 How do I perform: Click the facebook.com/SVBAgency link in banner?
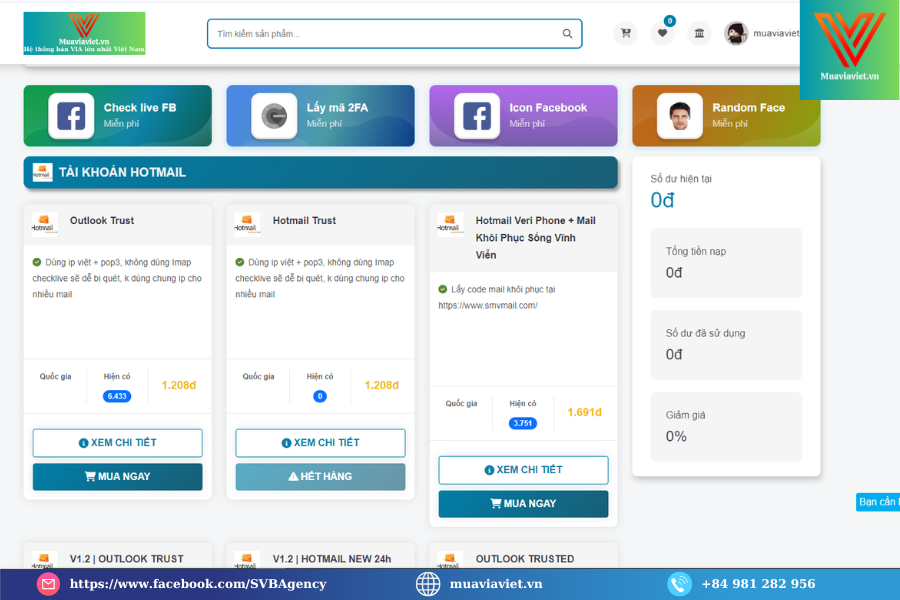[x=198, y=584]
